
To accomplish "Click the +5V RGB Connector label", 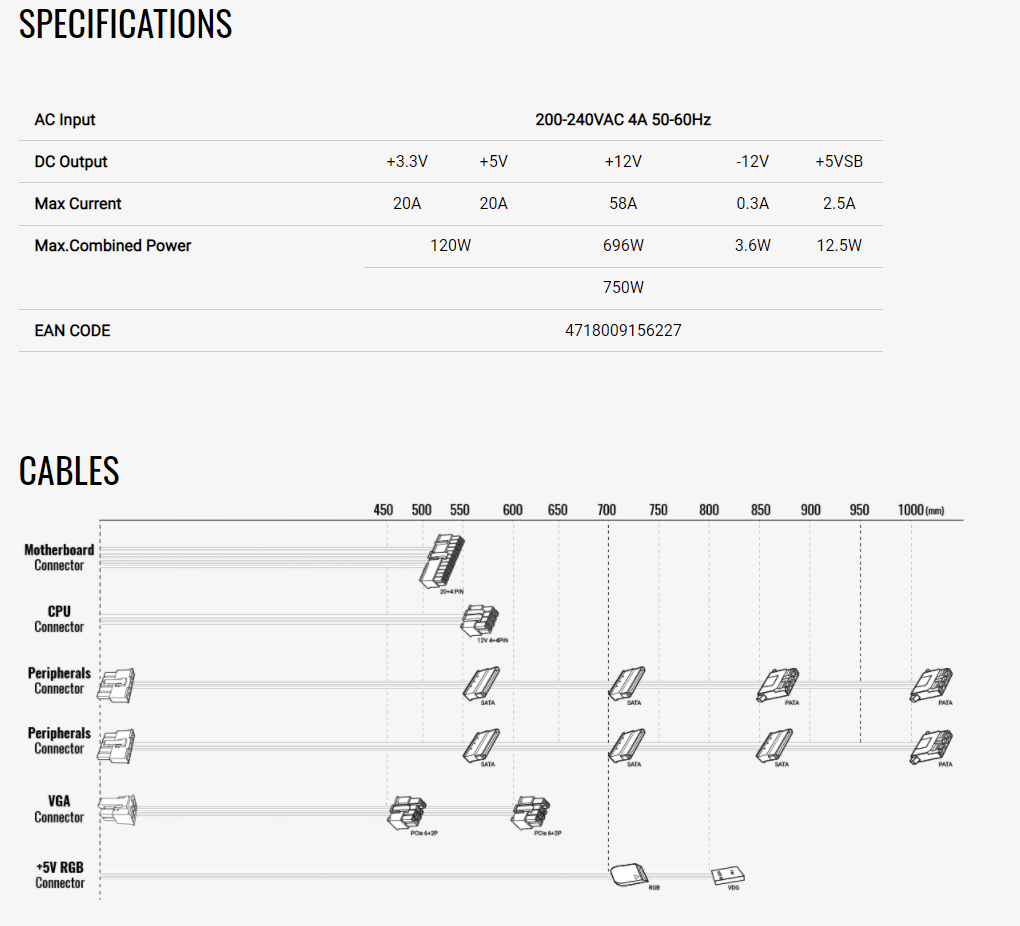I will (60, 875).
